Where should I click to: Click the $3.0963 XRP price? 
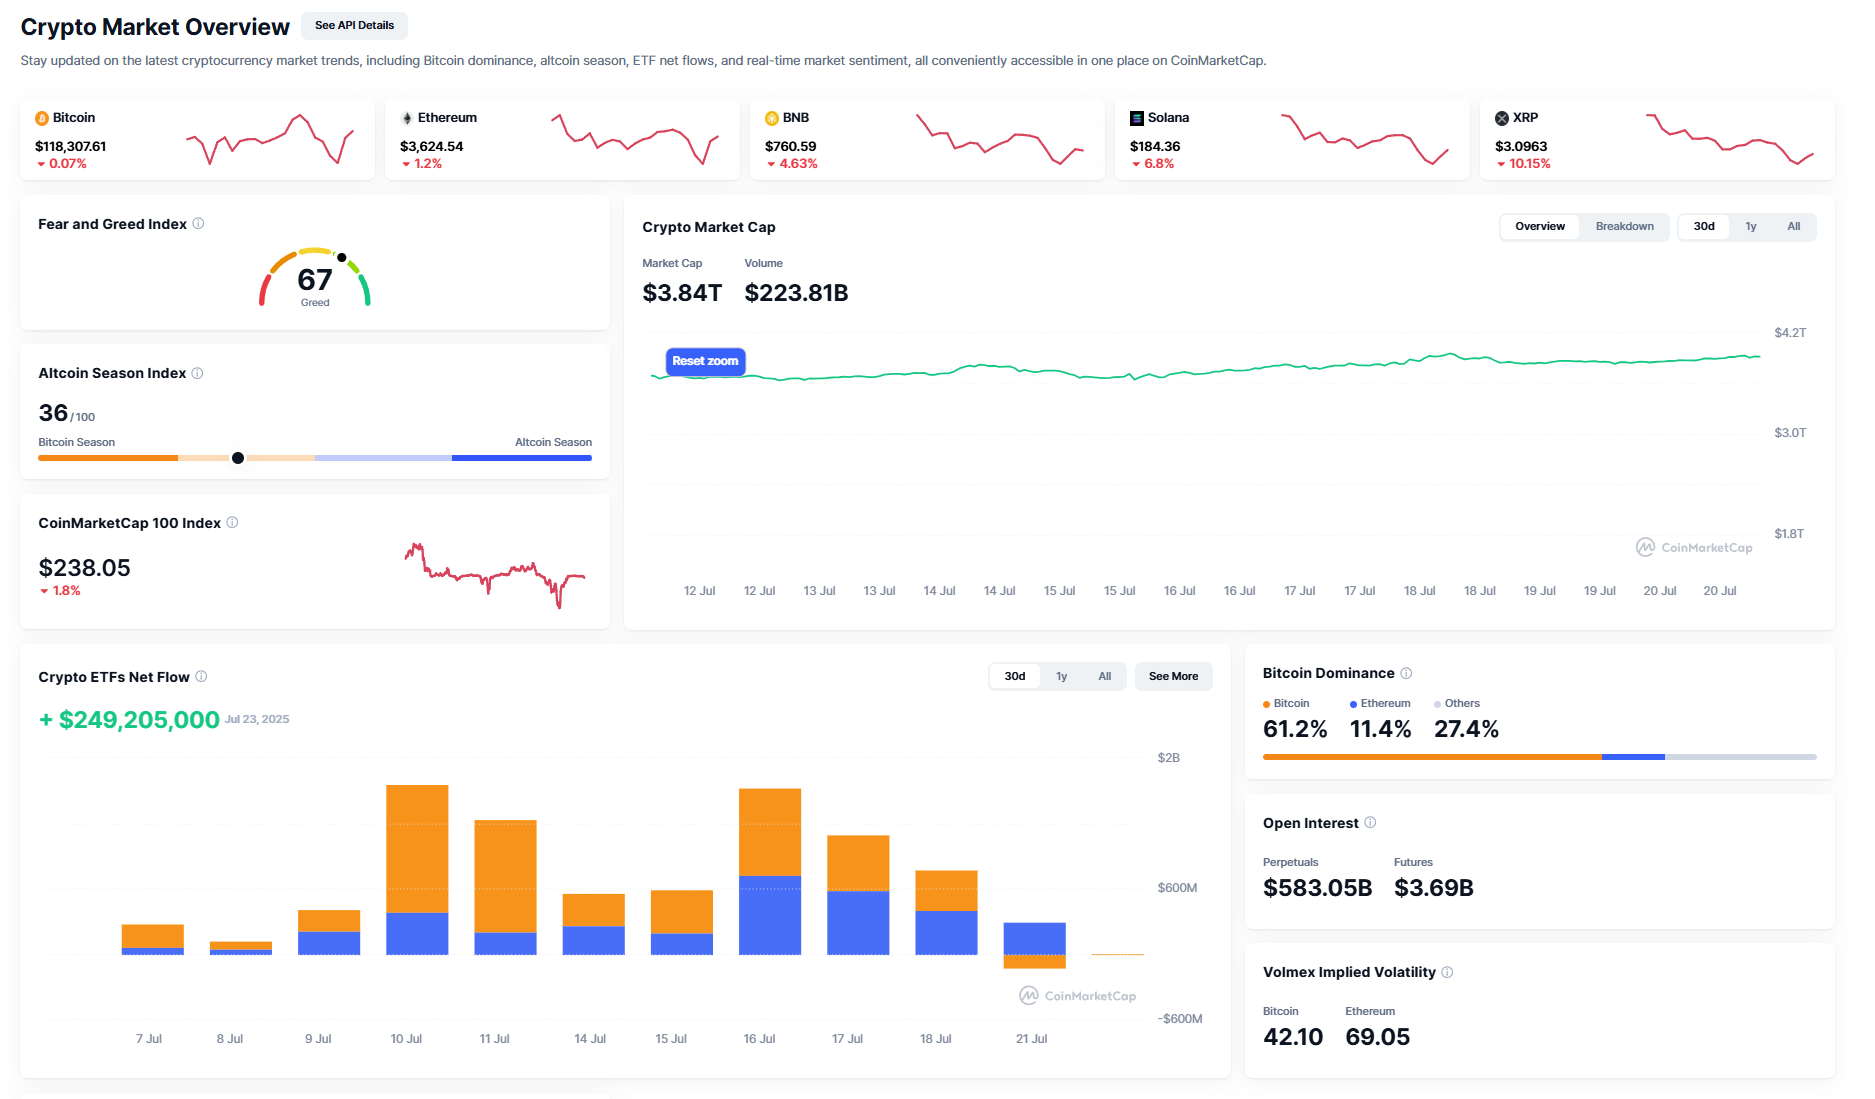click(x=1521, y=146)
